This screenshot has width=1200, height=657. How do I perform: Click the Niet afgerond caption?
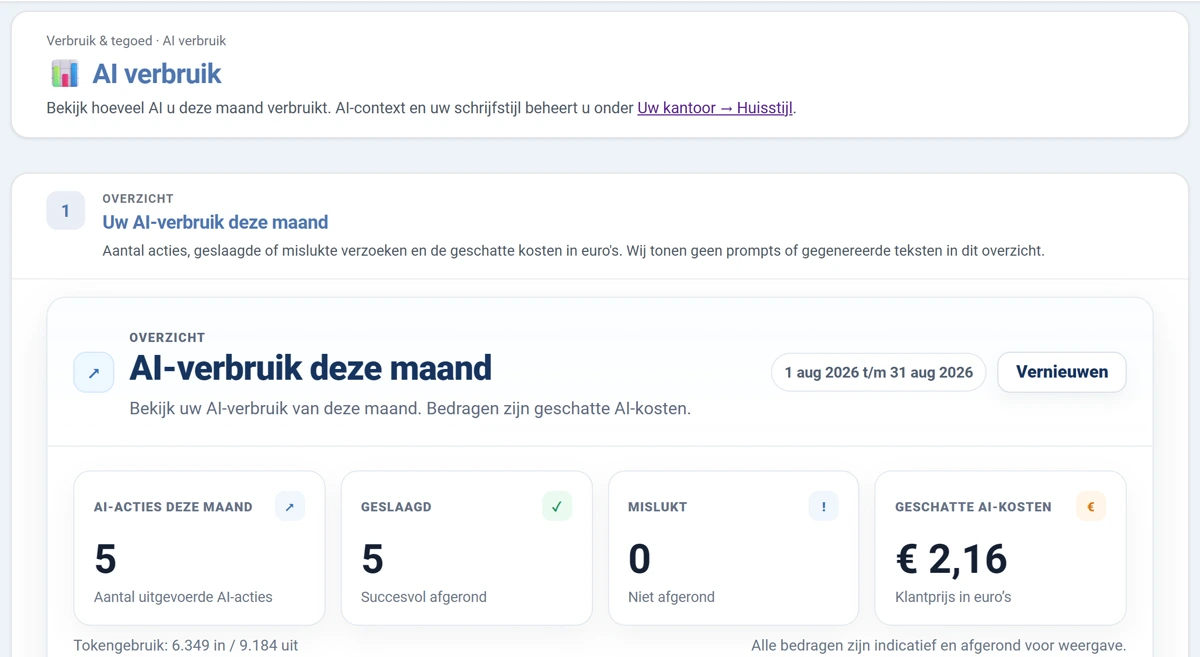(x=671, y=597)
